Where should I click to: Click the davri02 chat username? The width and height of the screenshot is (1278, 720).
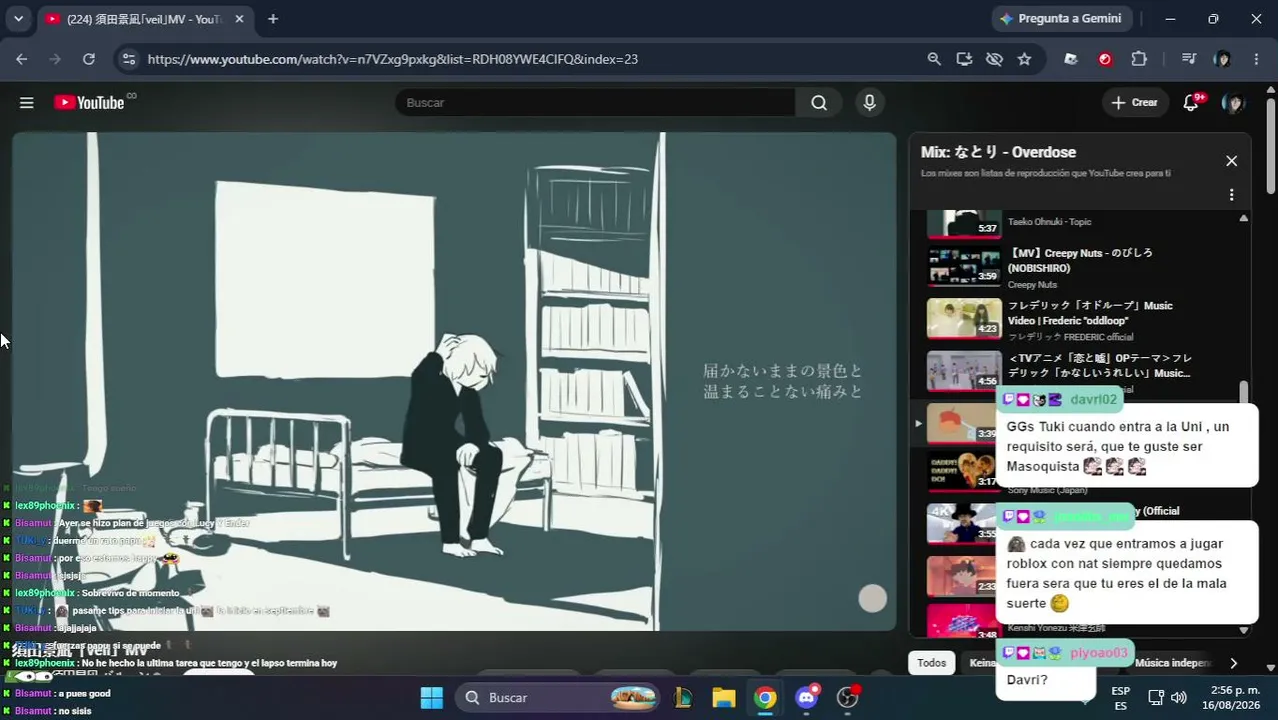[x=1093, y=399]
